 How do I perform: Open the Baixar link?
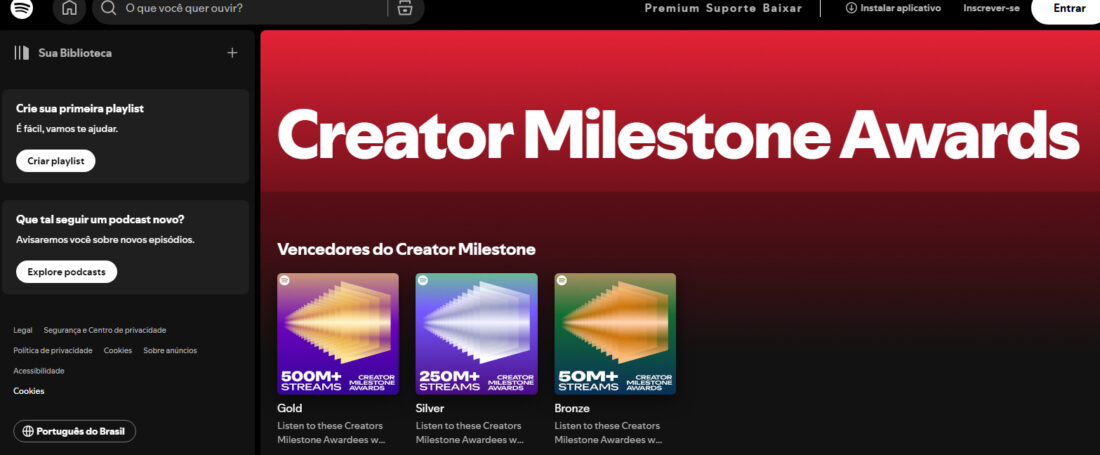[782, 8]
